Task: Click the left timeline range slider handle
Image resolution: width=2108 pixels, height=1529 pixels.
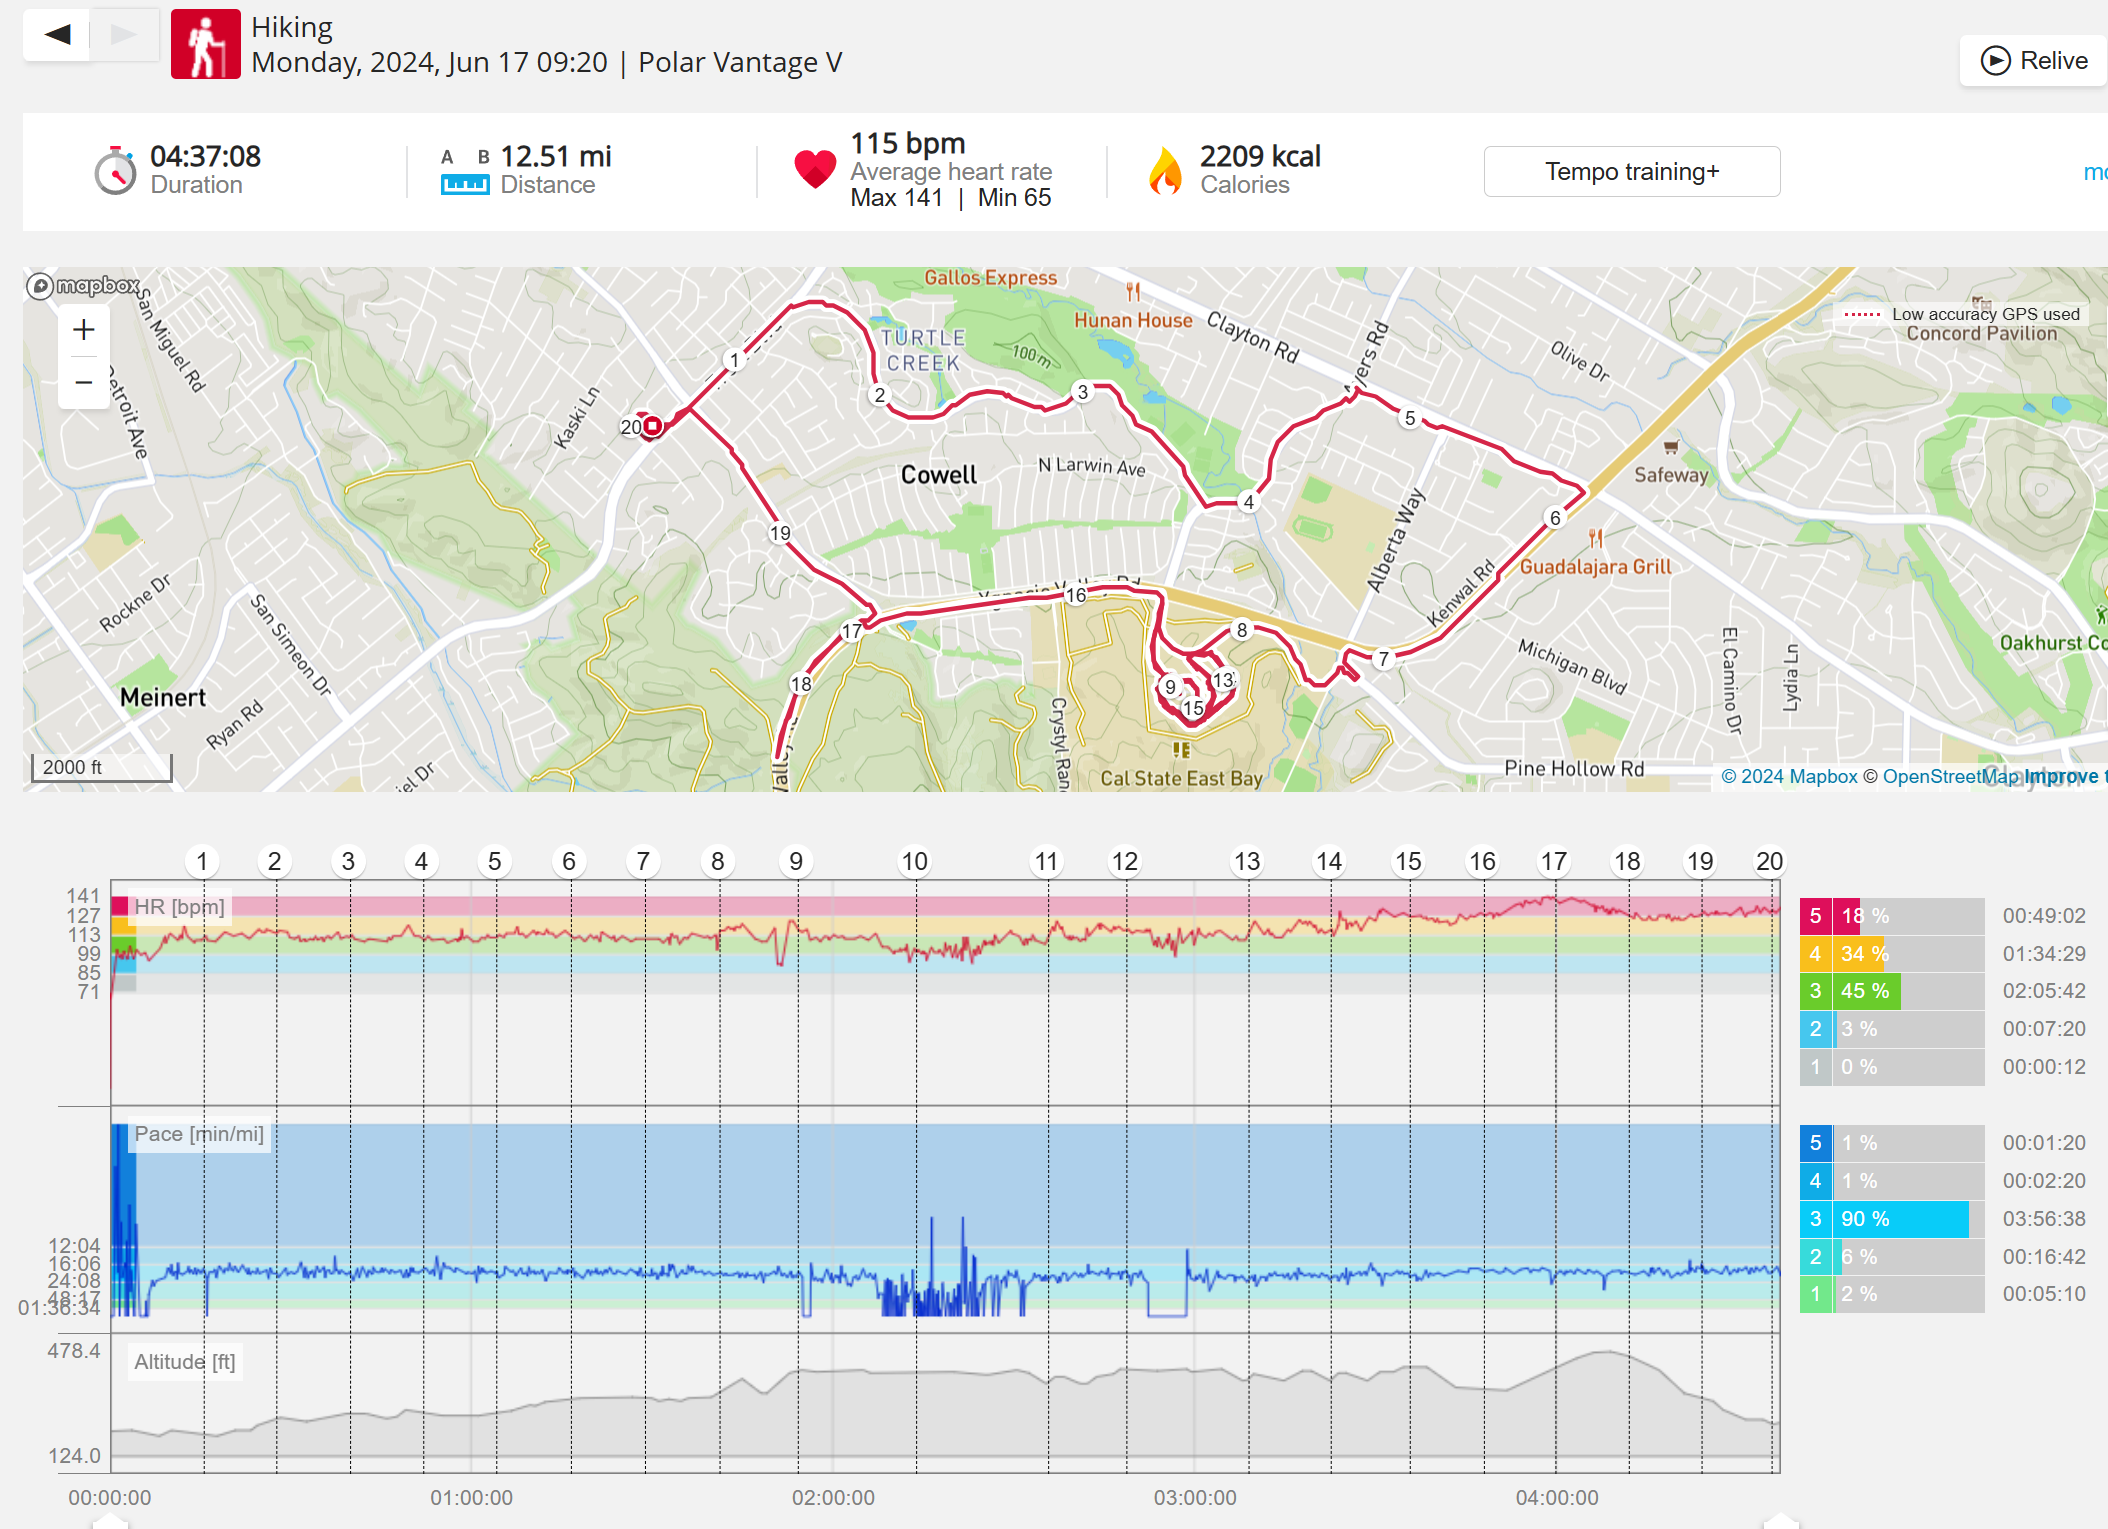Action: pos(110,1522)
